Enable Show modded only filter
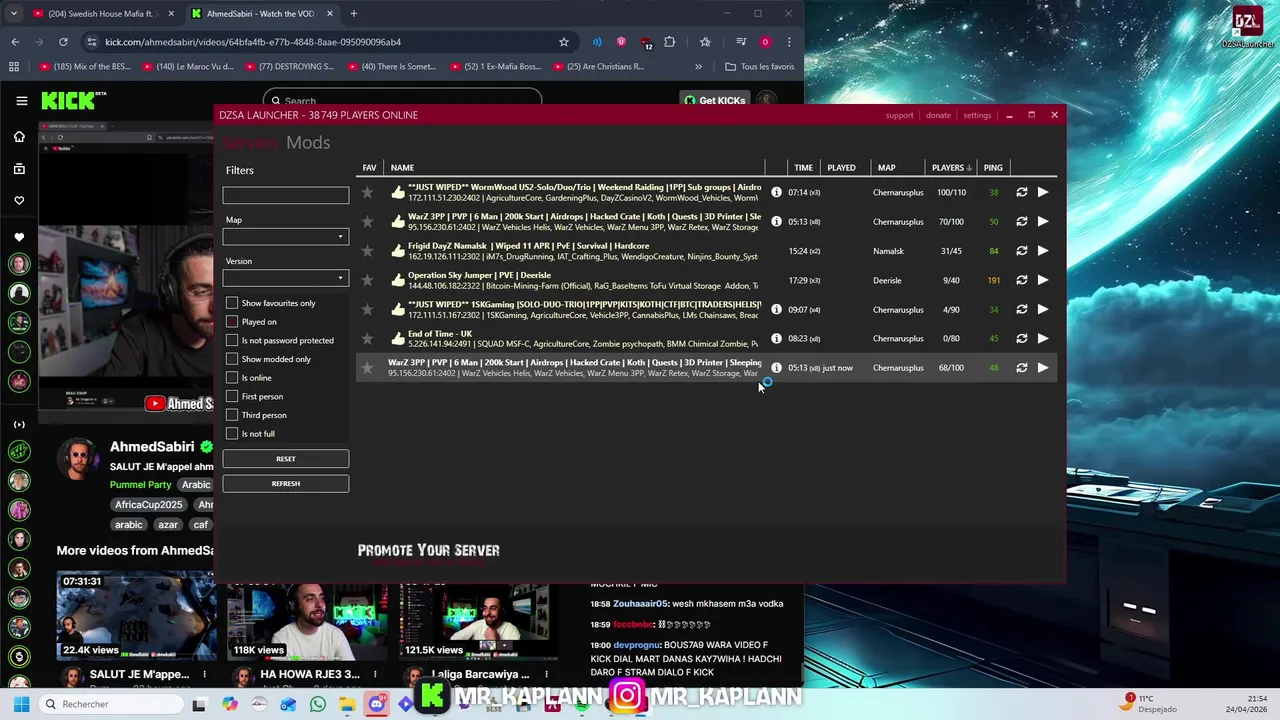 point(232,359)
